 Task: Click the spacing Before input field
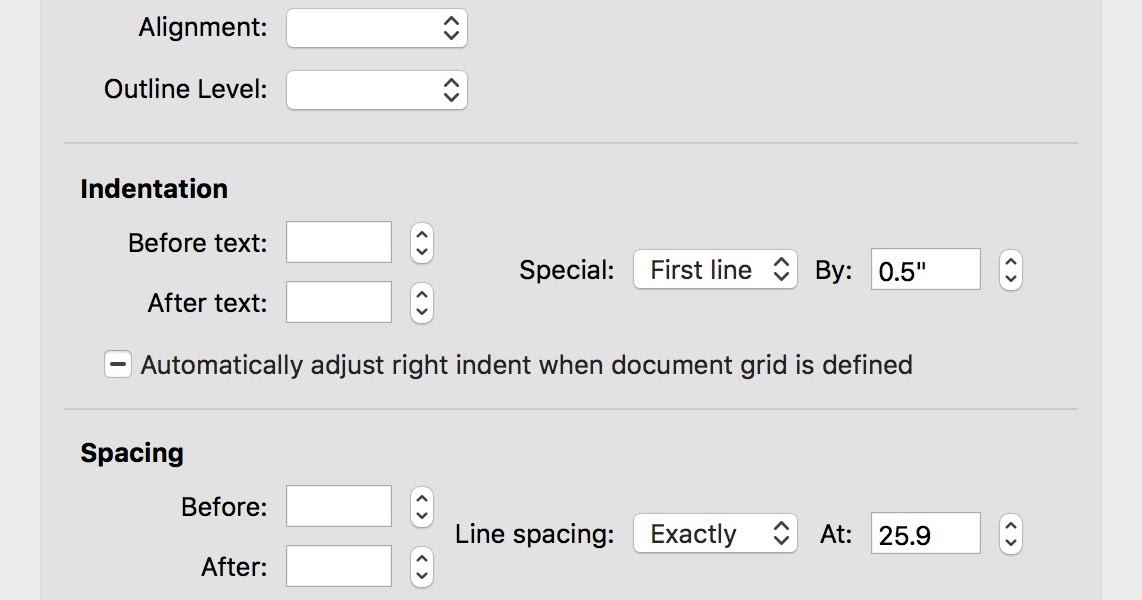point(338,506)
